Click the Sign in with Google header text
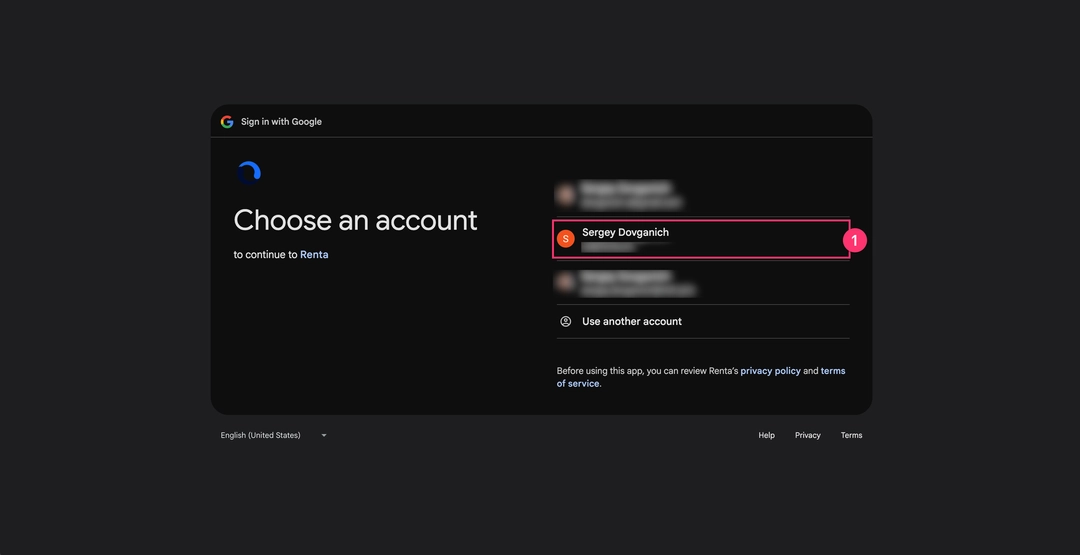The width and height of the screenshot is (1080, 555). pos(281,122)
